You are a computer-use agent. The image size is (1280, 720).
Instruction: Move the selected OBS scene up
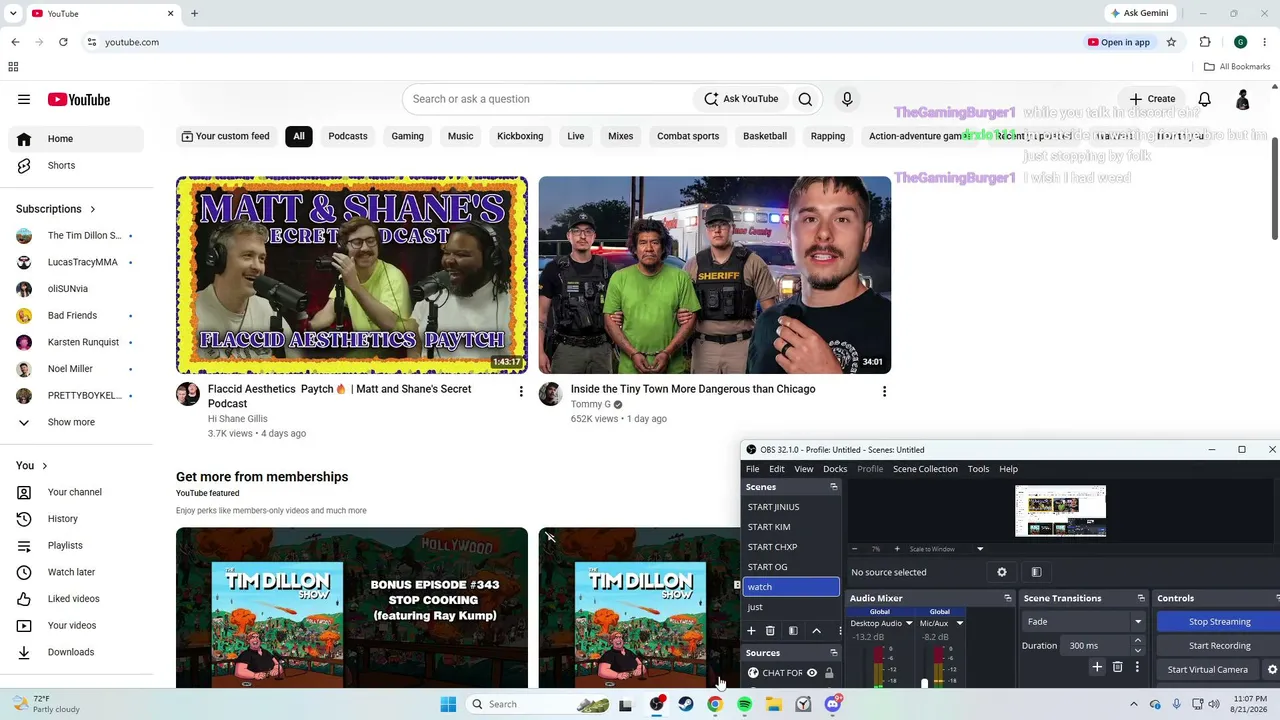816,631
